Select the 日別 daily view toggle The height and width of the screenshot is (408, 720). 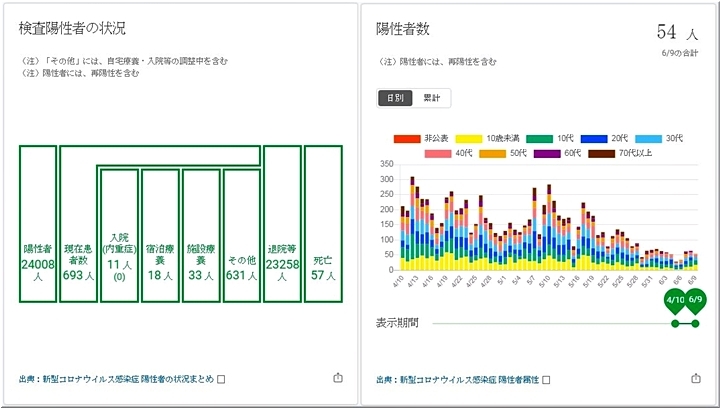(x=394, y=98)
